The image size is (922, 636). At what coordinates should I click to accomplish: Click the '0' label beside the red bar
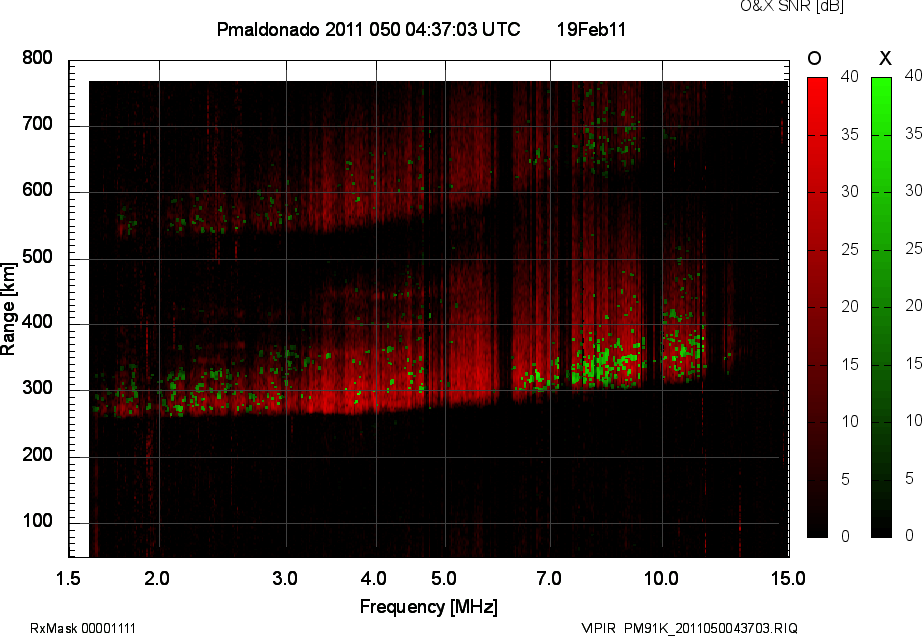tap(846, 536)
